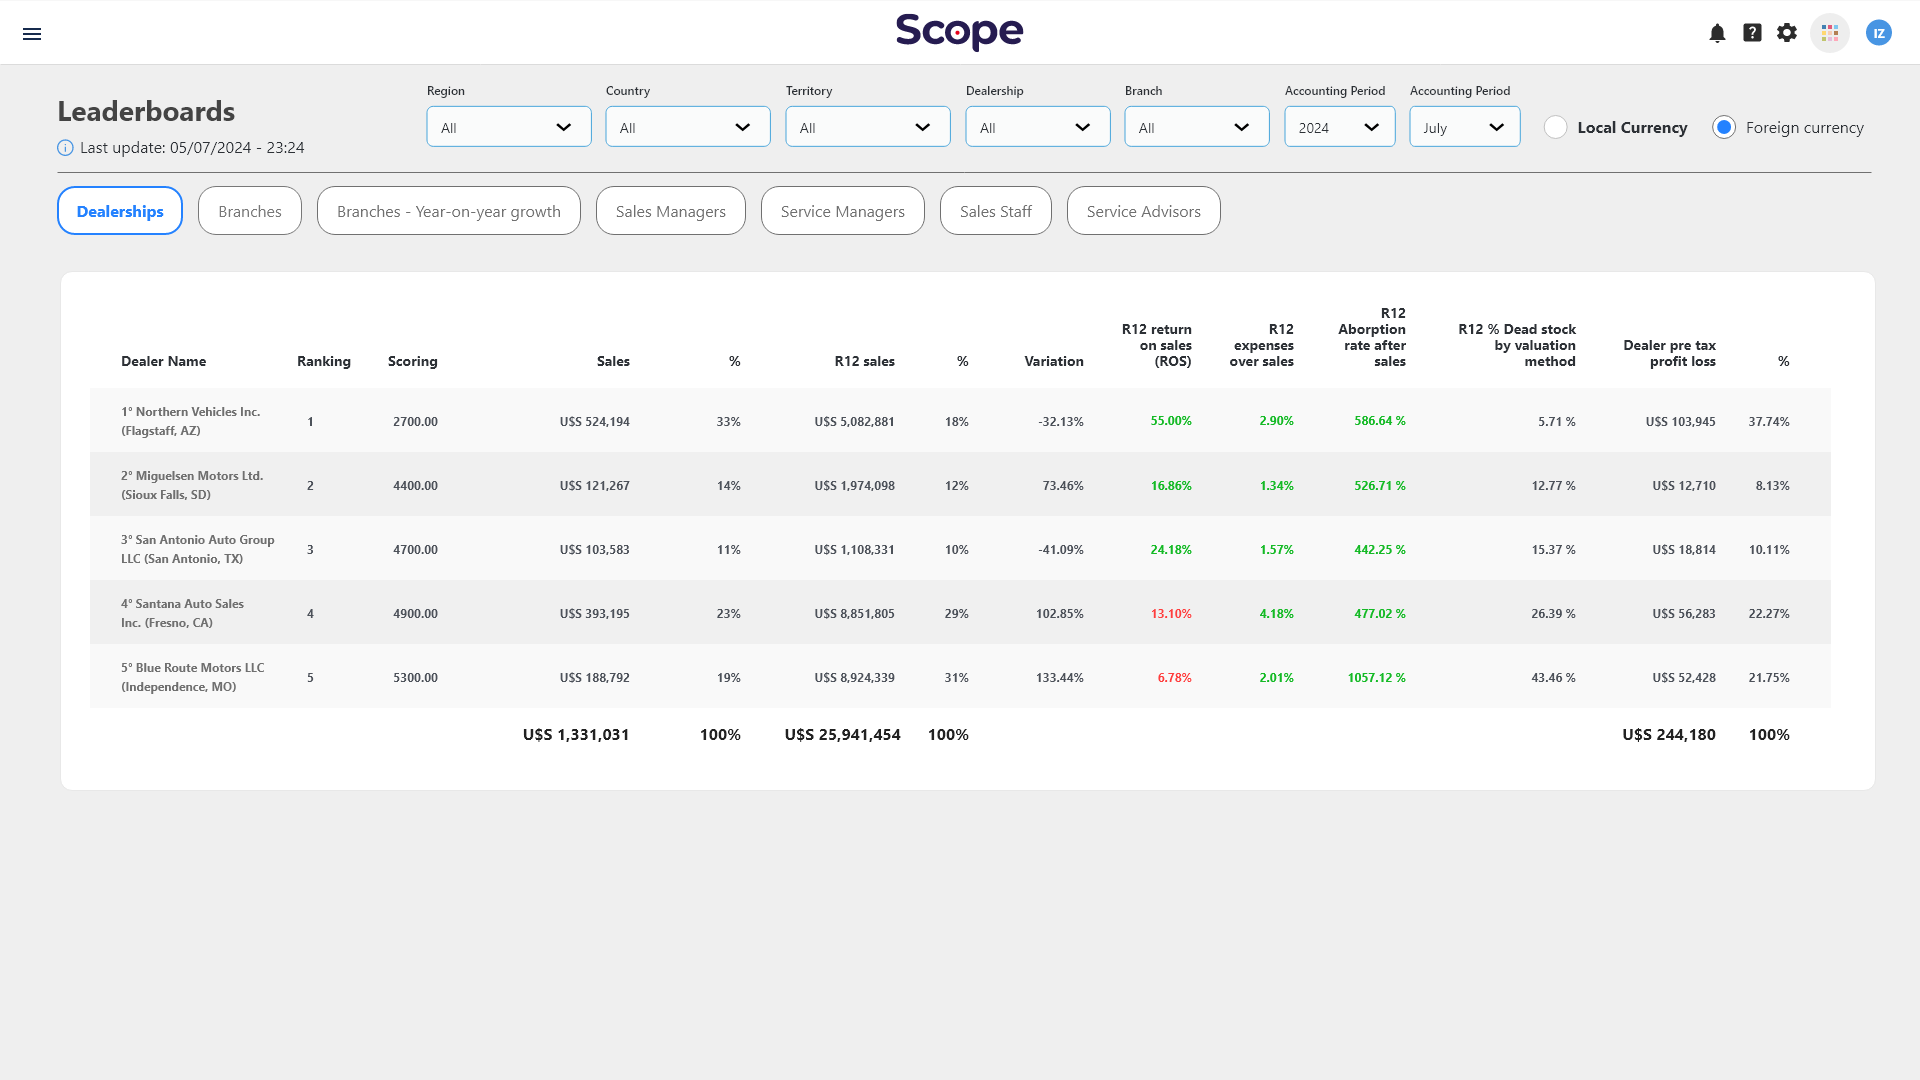Open the help question mark icon
Screen dimensions: 1920x1080
tap(1752, 33)
